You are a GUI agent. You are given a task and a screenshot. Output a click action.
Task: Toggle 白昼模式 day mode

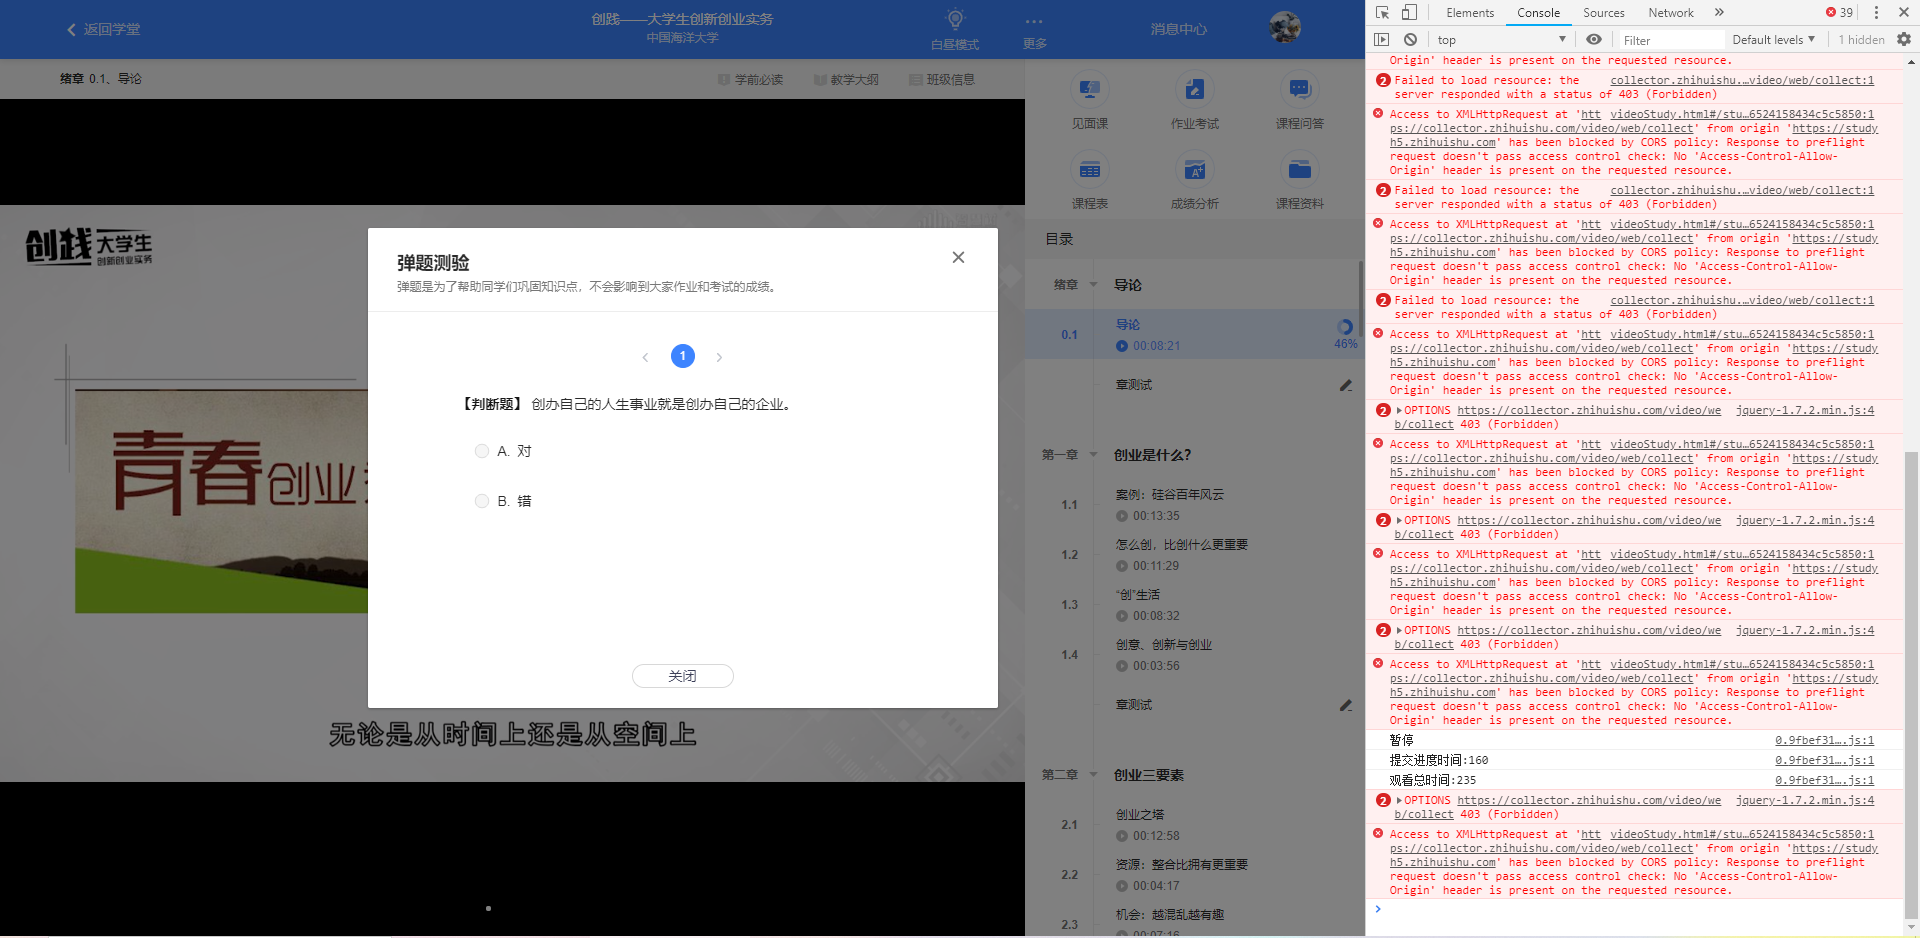tap(955, 29)
